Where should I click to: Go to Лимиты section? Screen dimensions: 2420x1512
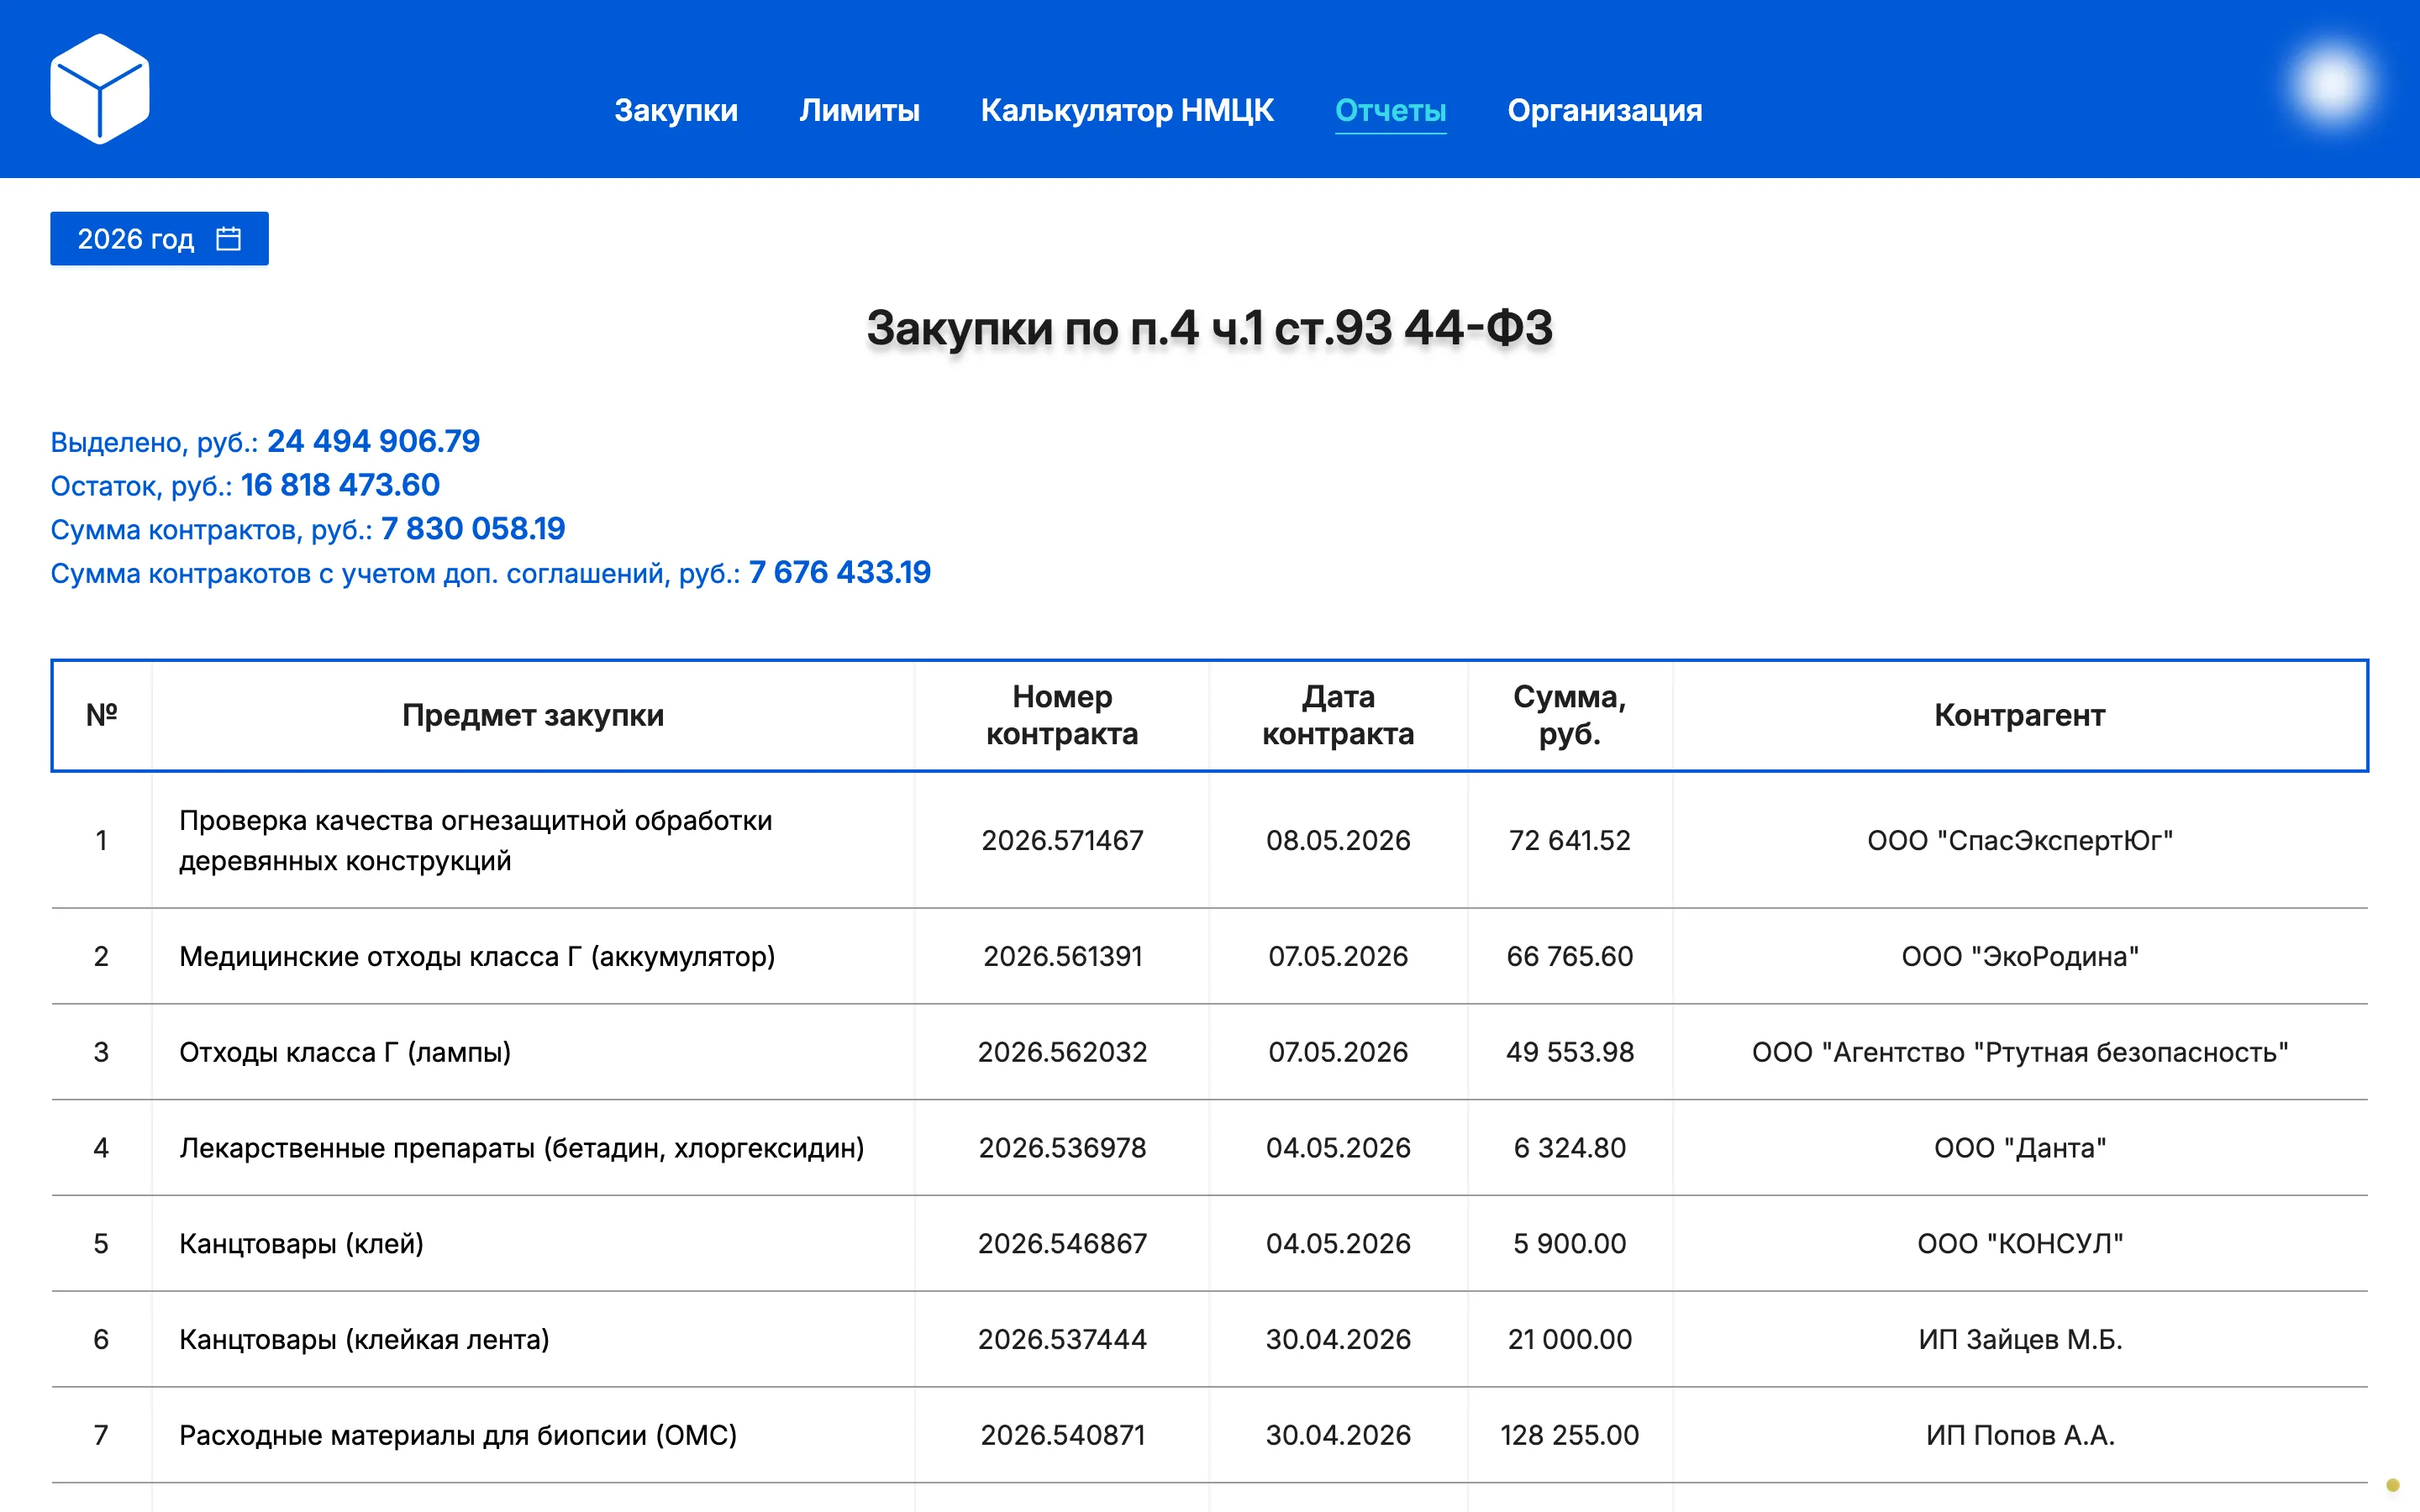pyautogui.click(x=859, y=110)
